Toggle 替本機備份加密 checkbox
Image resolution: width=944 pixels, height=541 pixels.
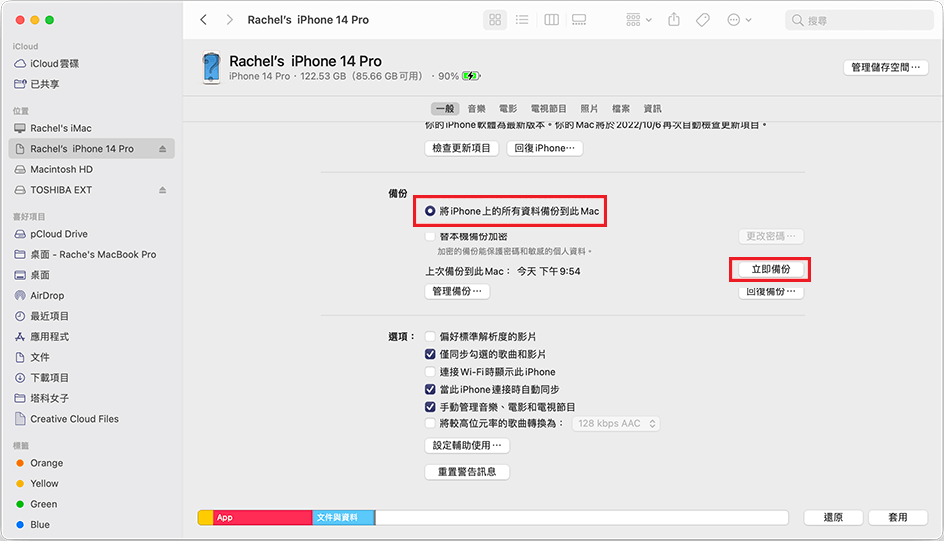click(x=430, y=236)
